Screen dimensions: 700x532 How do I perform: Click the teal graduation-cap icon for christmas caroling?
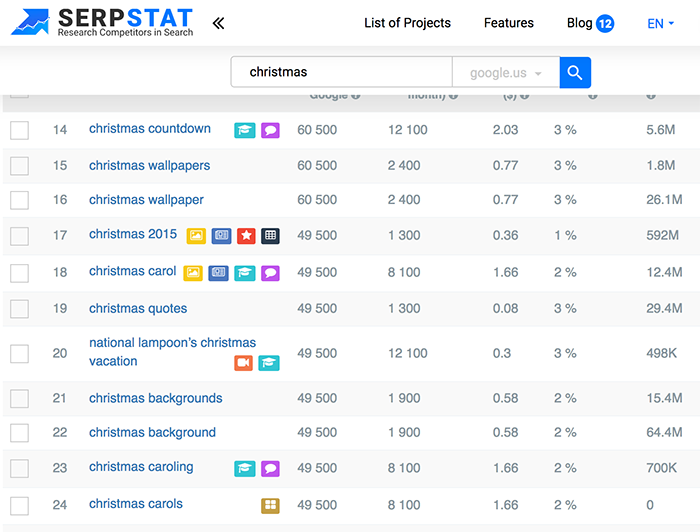[x=245, y=469]
